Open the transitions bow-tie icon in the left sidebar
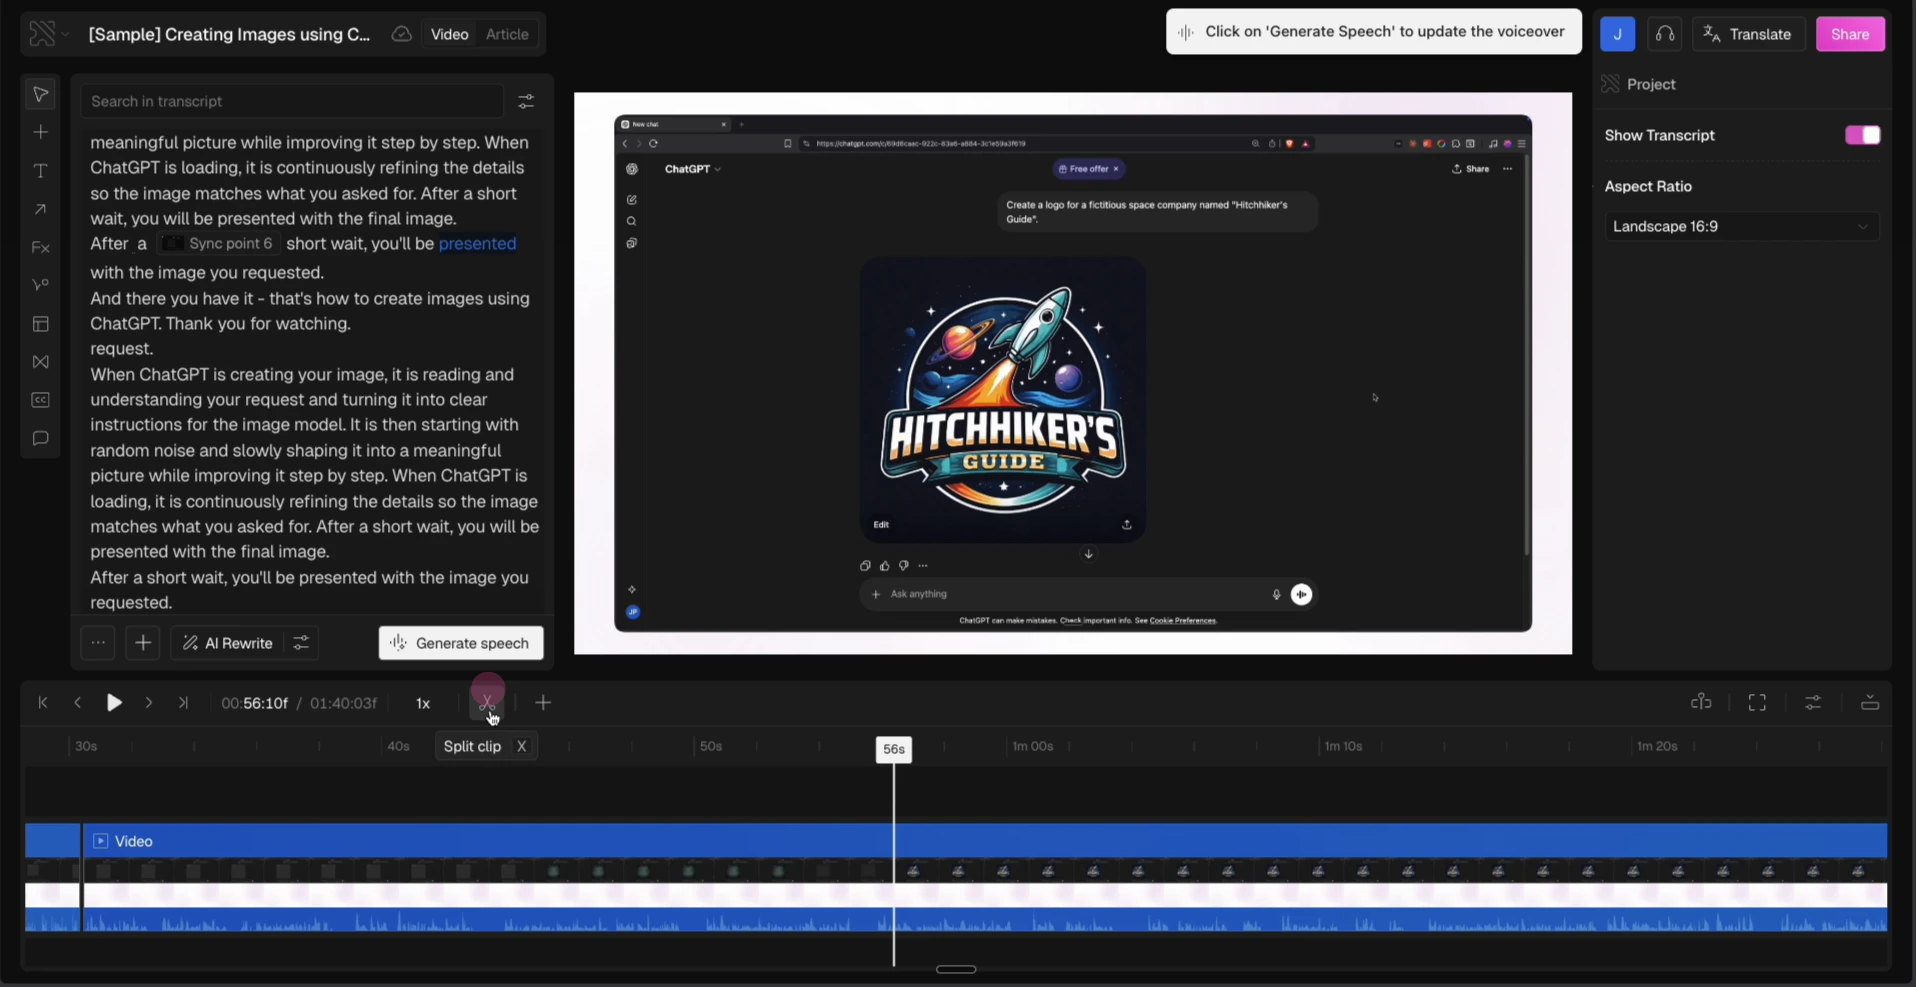The width and height of the screenshot is (1916, 987). pyautogui.click(x=40, y=362)
